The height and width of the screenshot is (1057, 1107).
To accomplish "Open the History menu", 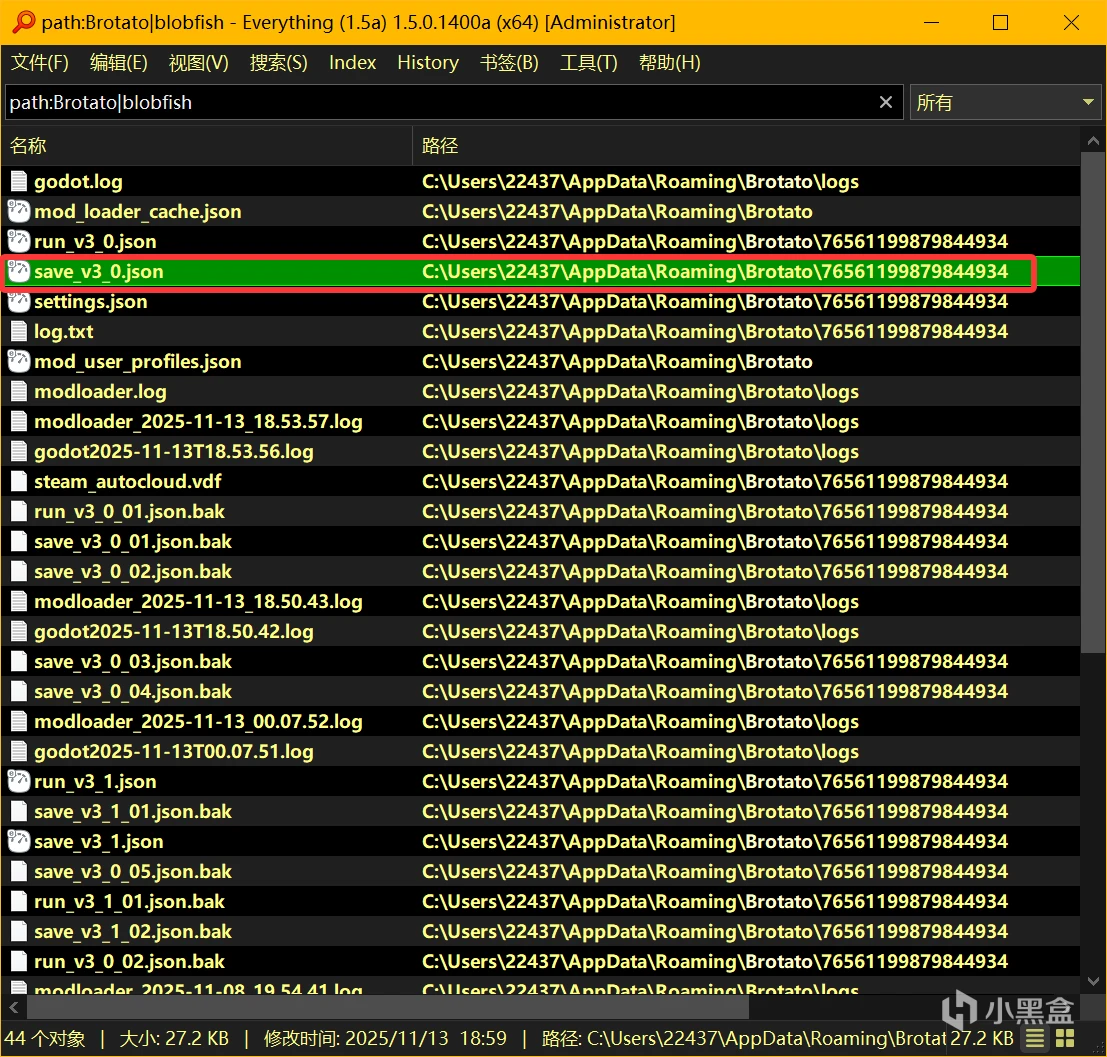I will (428, 63).
